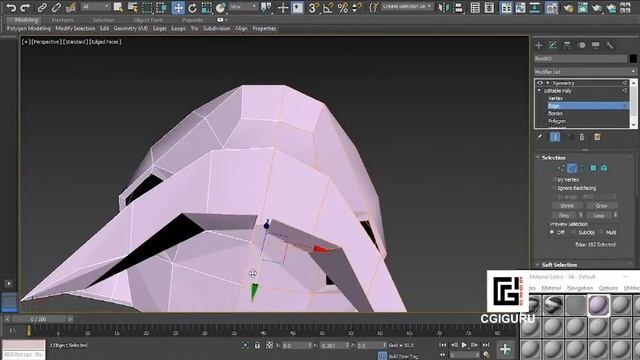
Task: Expand the Symmetry modifier arrow
Action: point(548,83)
